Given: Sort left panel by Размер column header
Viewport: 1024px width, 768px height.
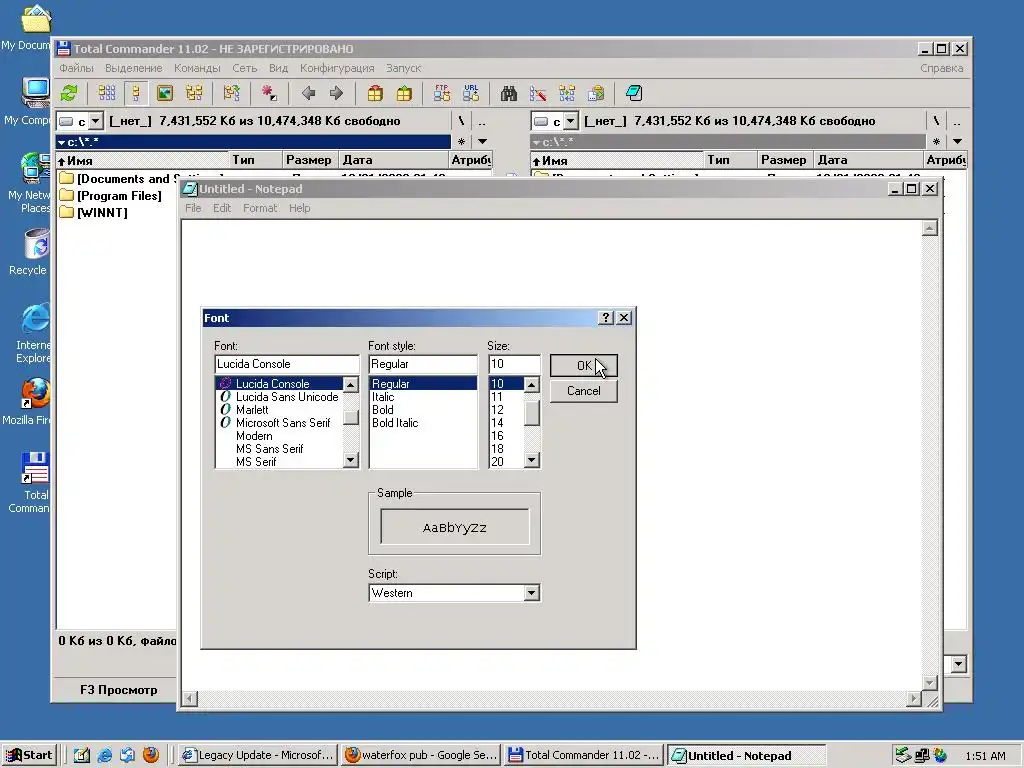Looking at the screenshot, I should point(309,159).
